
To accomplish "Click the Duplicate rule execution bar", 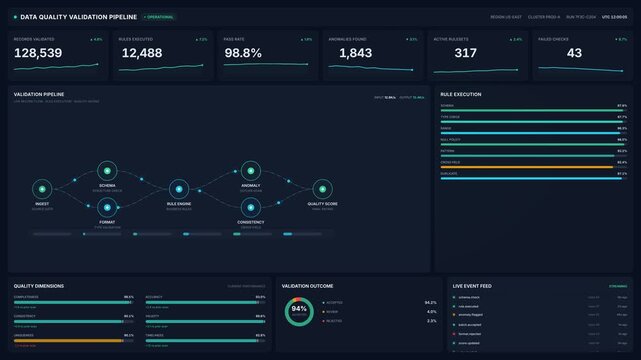I will coord(533,179).
